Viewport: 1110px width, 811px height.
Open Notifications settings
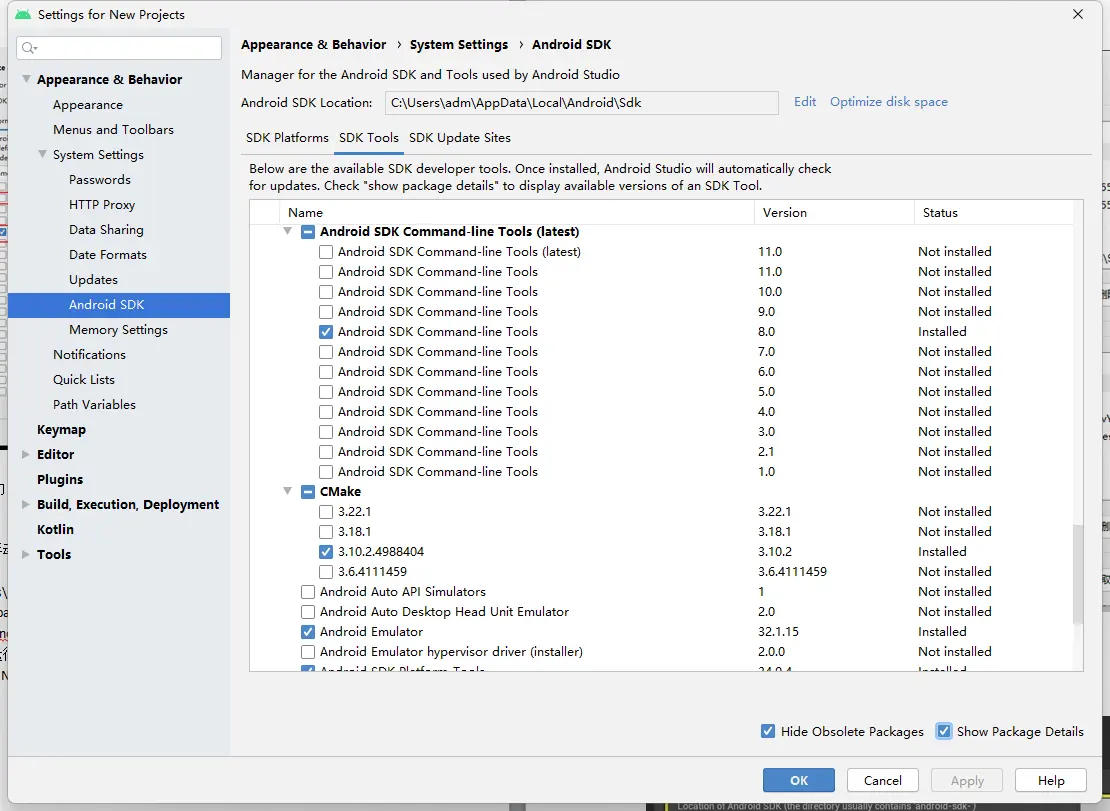tap(89, 355)
